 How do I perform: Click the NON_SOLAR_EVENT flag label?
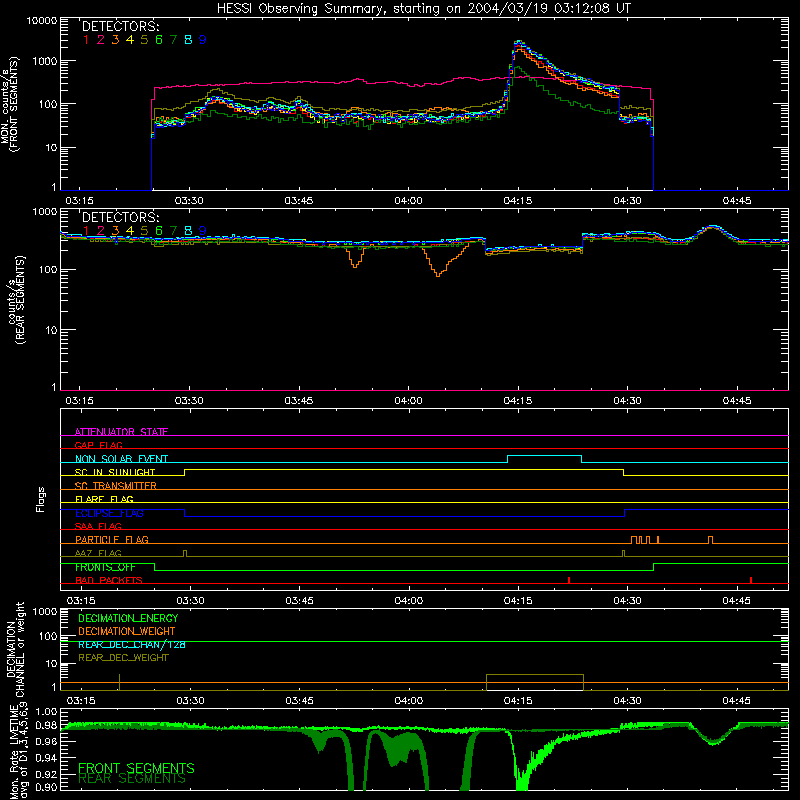pos(121,459)
